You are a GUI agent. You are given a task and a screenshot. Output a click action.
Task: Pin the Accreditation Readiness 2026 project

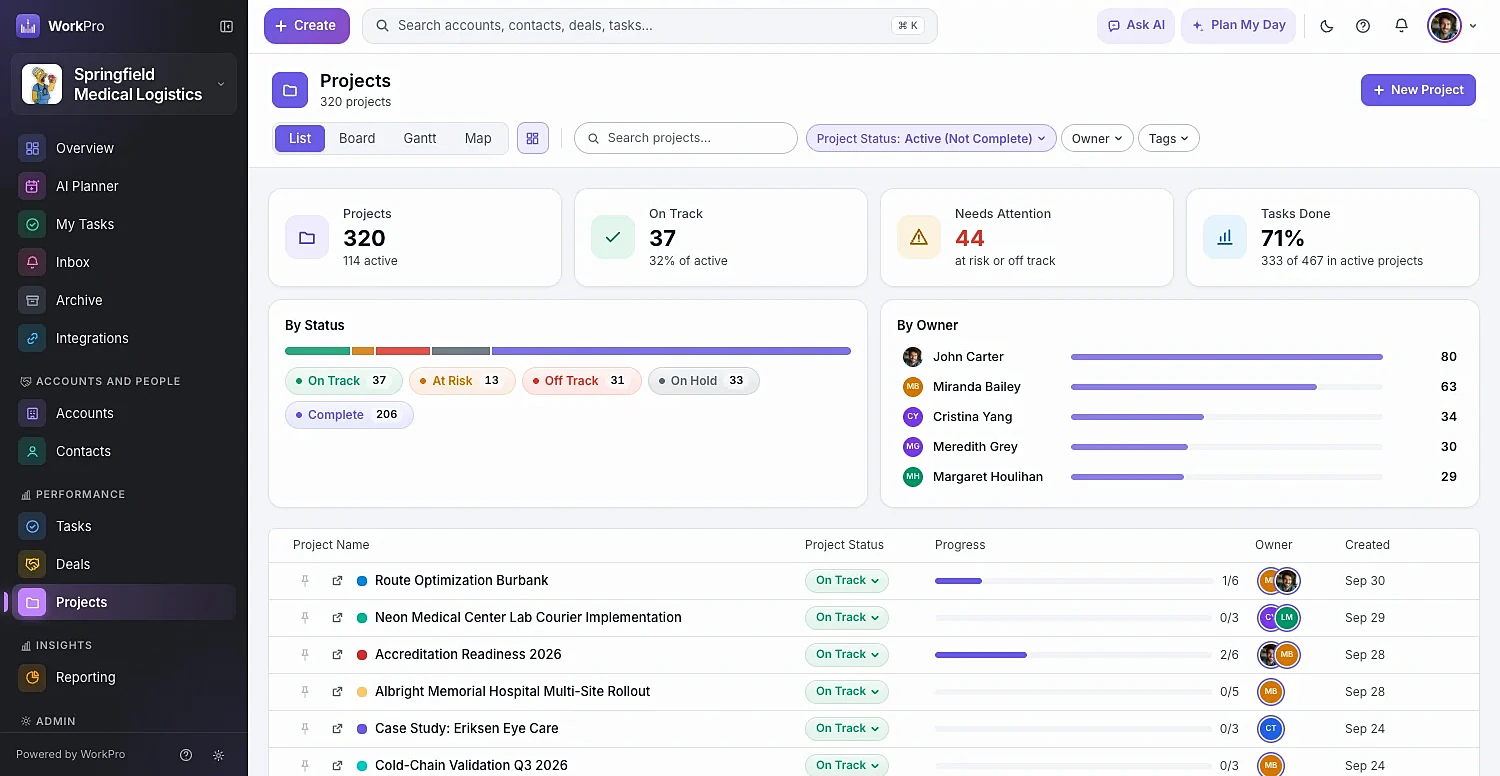tap(305, 655)
